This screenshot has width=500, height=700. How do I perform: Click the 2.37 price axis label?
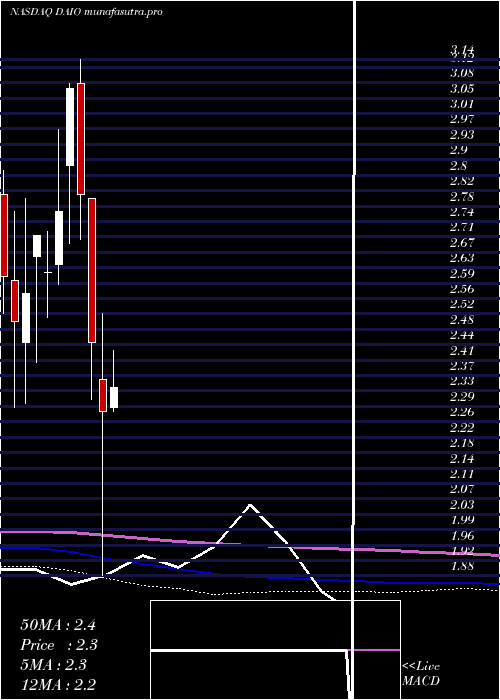pyautogui.click(x=462, y=366)
